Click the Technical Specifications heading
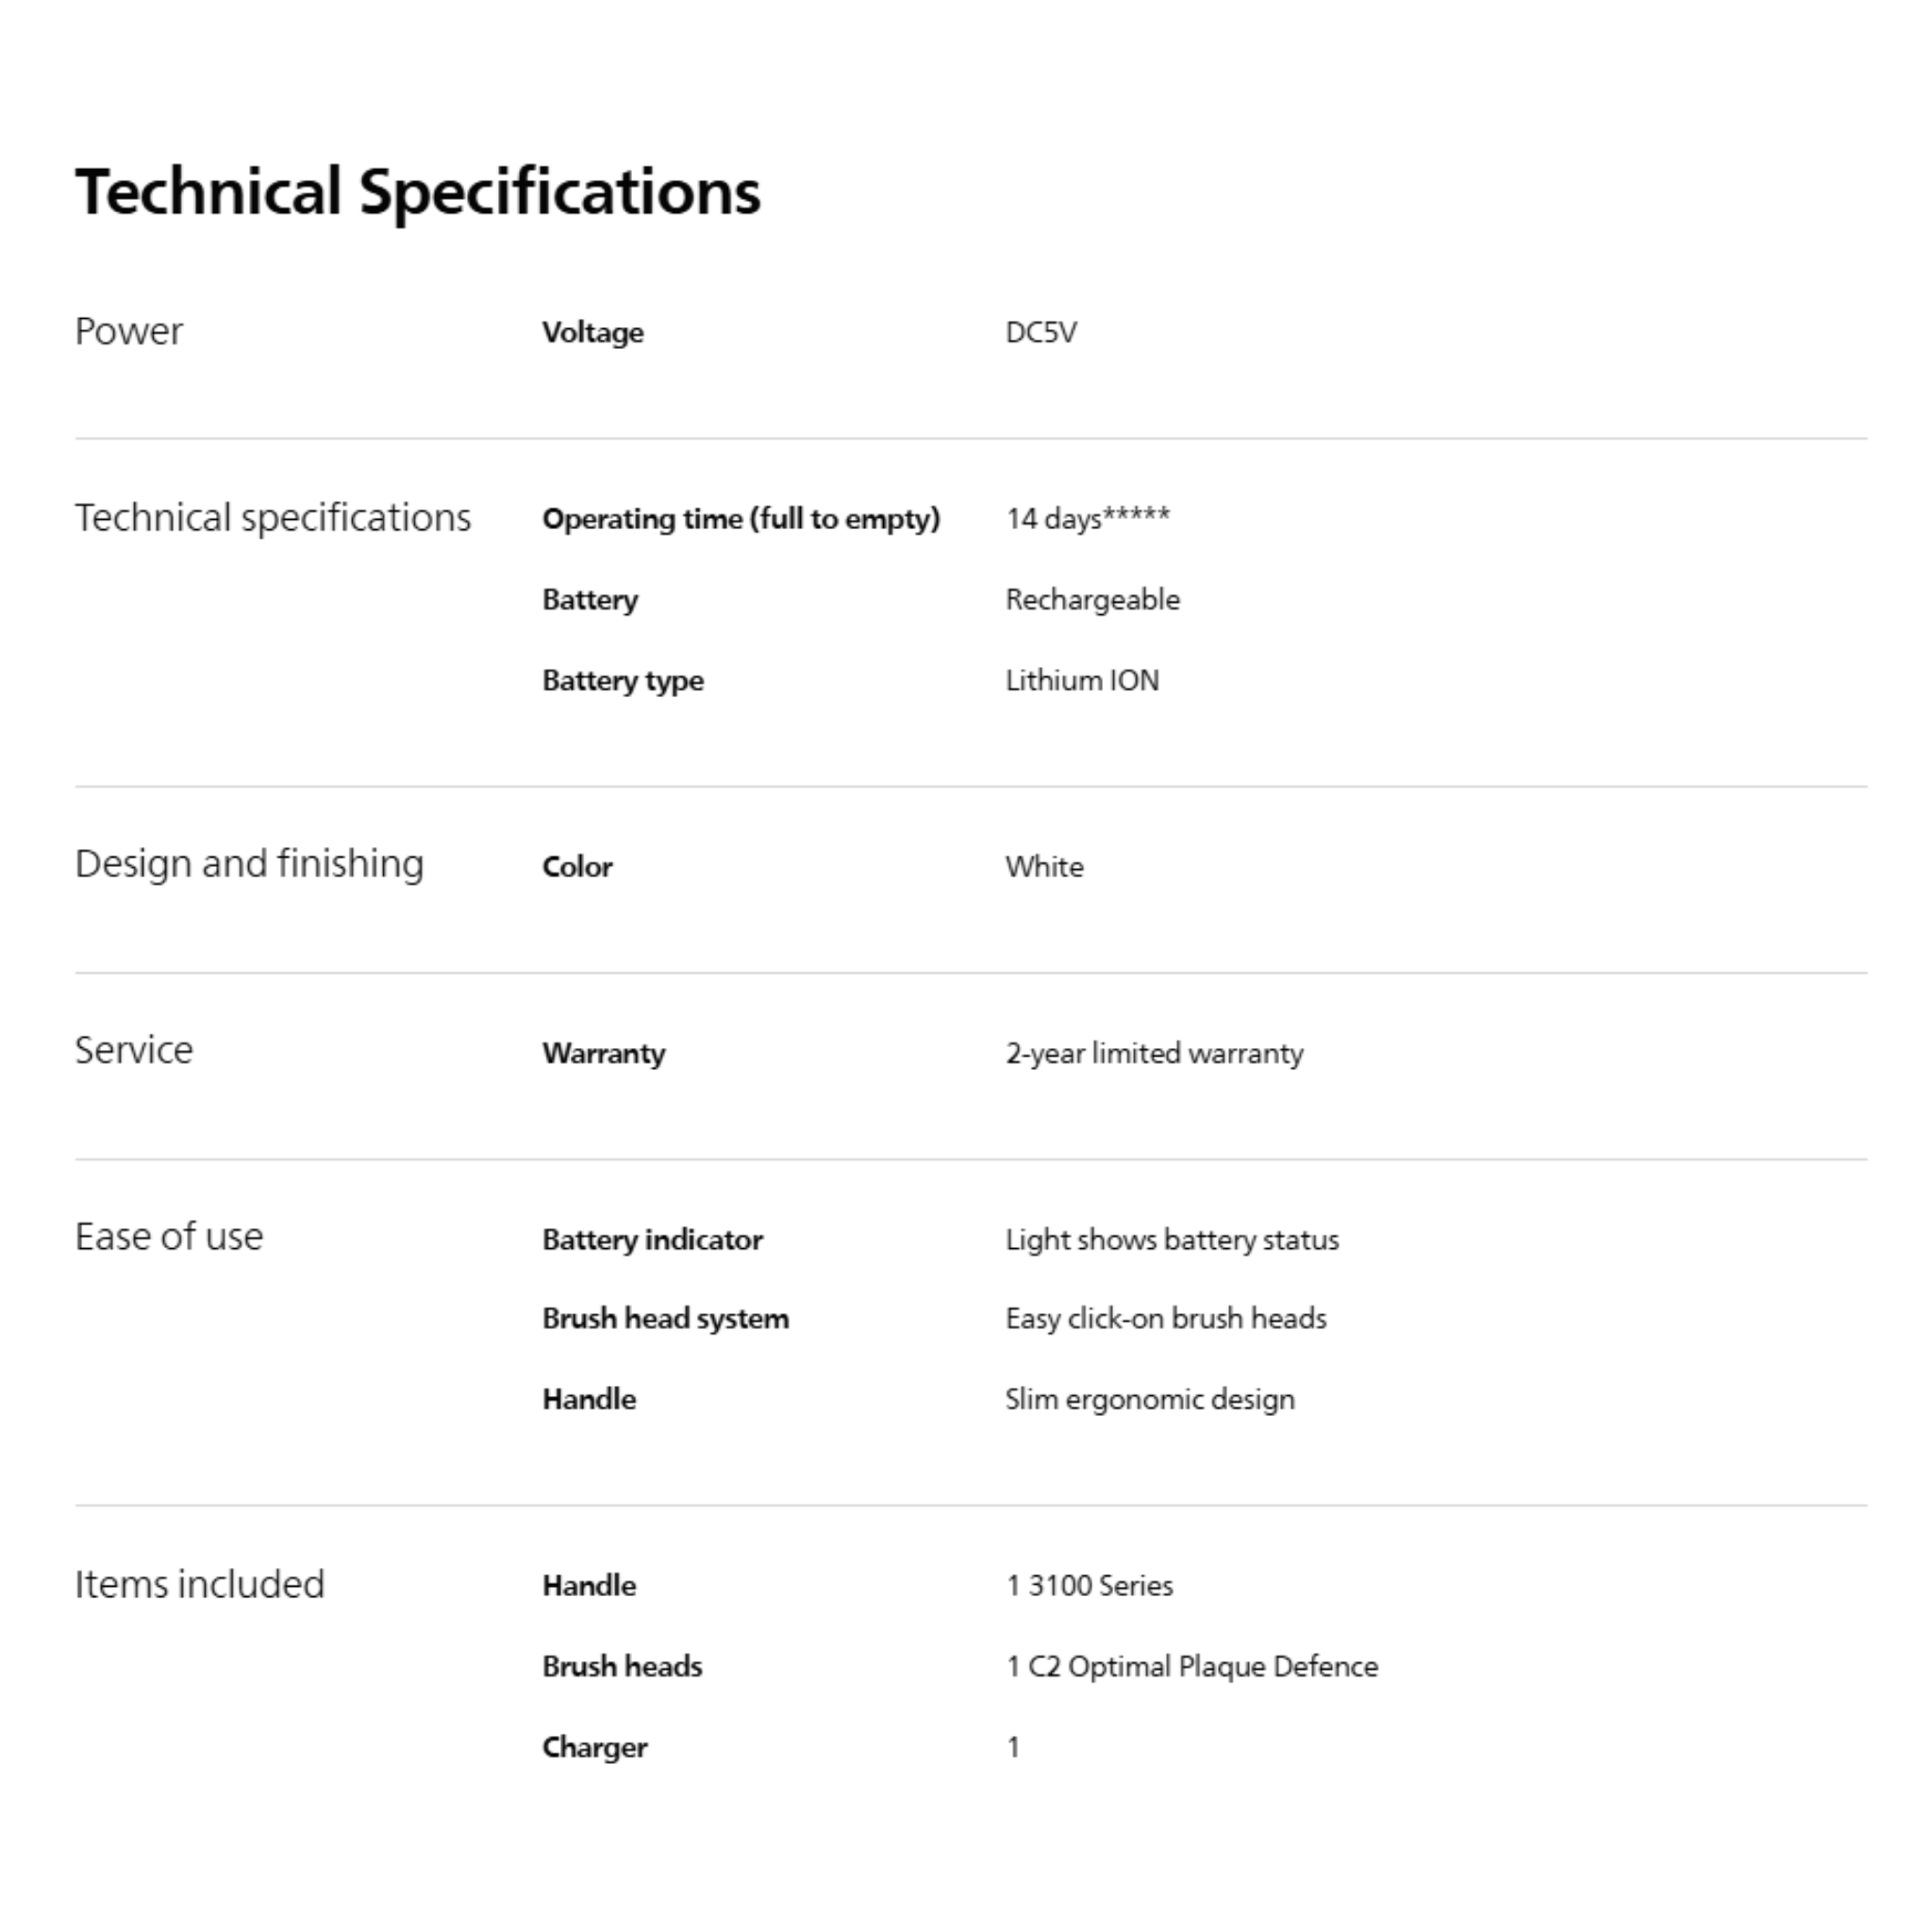Image resolution: width=1932 pixels, height=1932 pixels. click(x=417, y=191)
